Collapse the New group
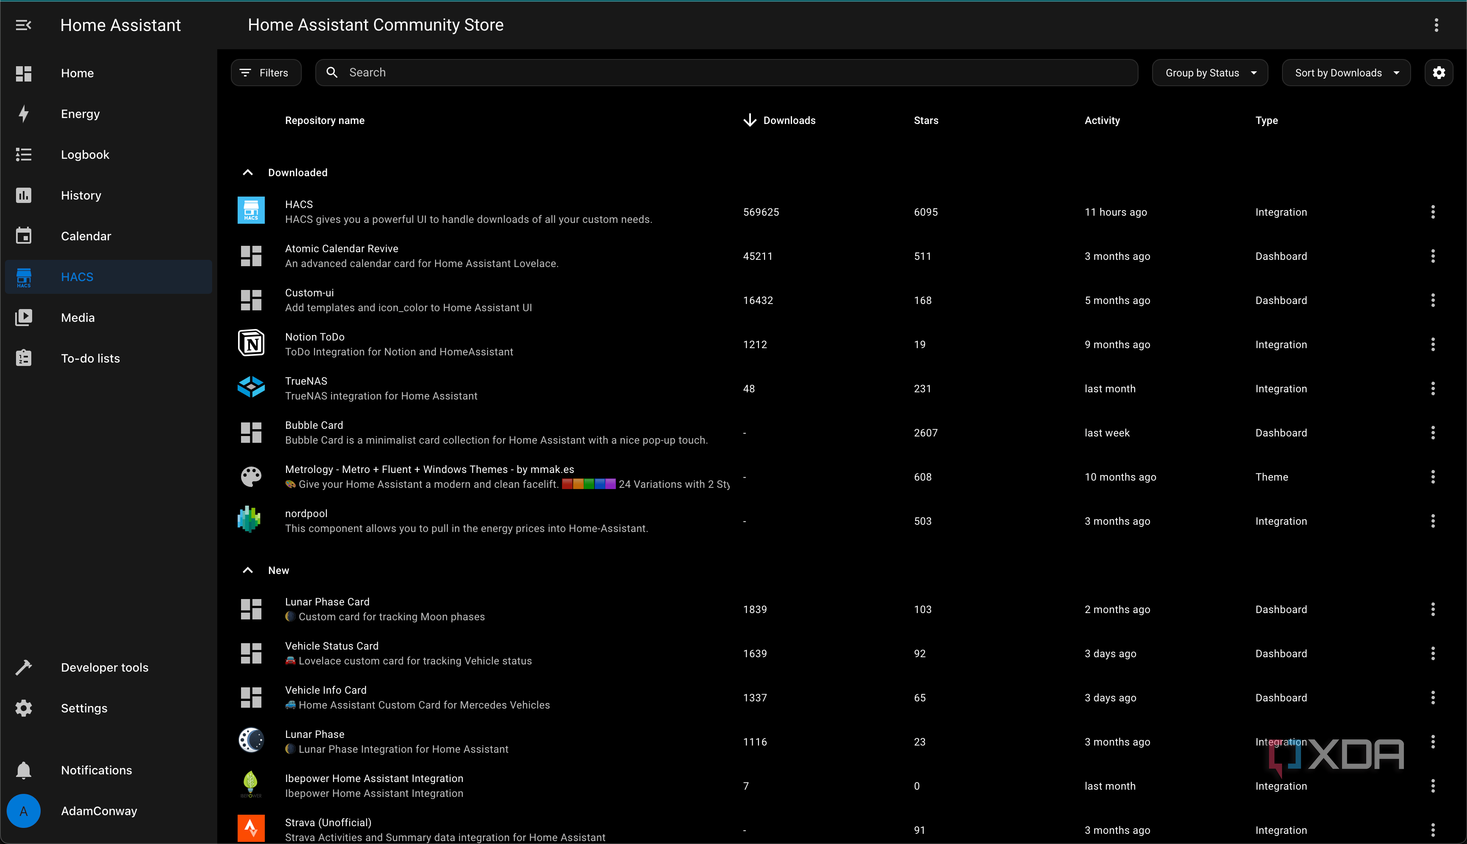The image size is (1467, 844). (248, 571)
